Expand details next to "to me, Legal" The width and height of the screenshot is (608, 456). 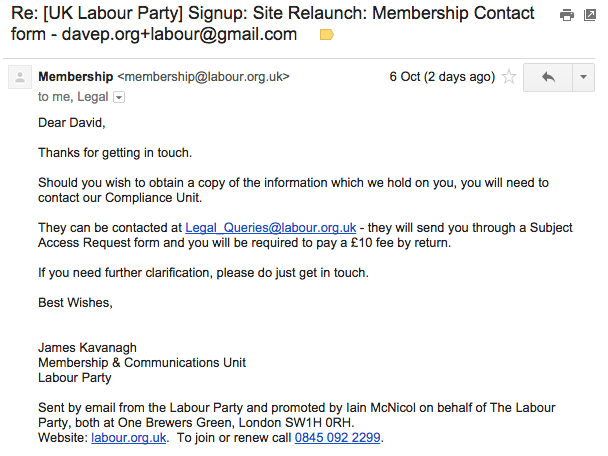click(119, 97)
